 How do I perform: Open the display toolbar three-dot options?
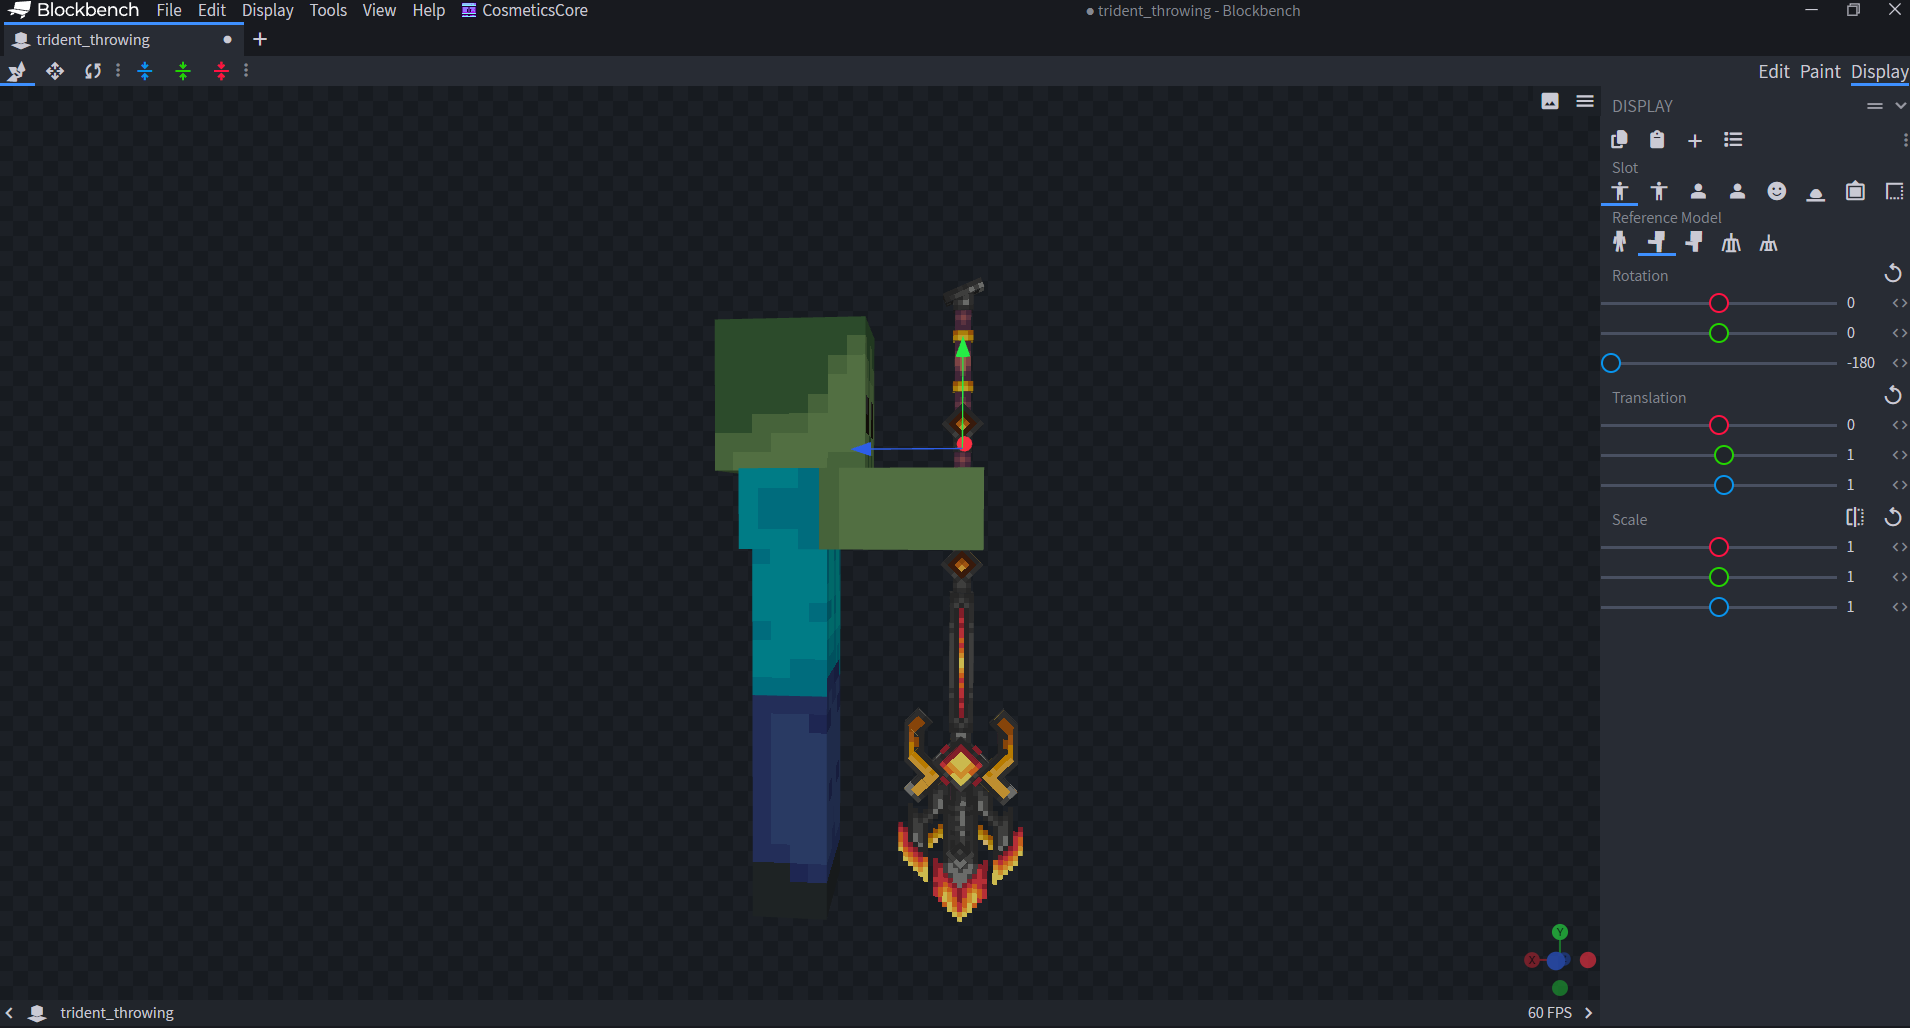pyautogui.click(x=1905, y=140)
